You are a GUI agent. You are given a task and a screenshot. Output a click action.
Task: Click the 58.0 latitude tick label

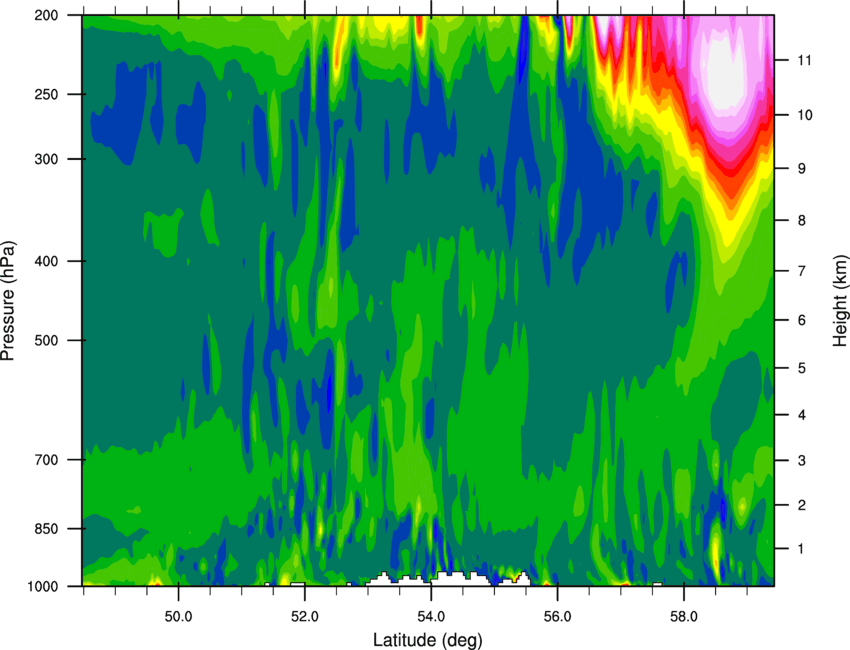pyautogui.click(x=684, y=617)
